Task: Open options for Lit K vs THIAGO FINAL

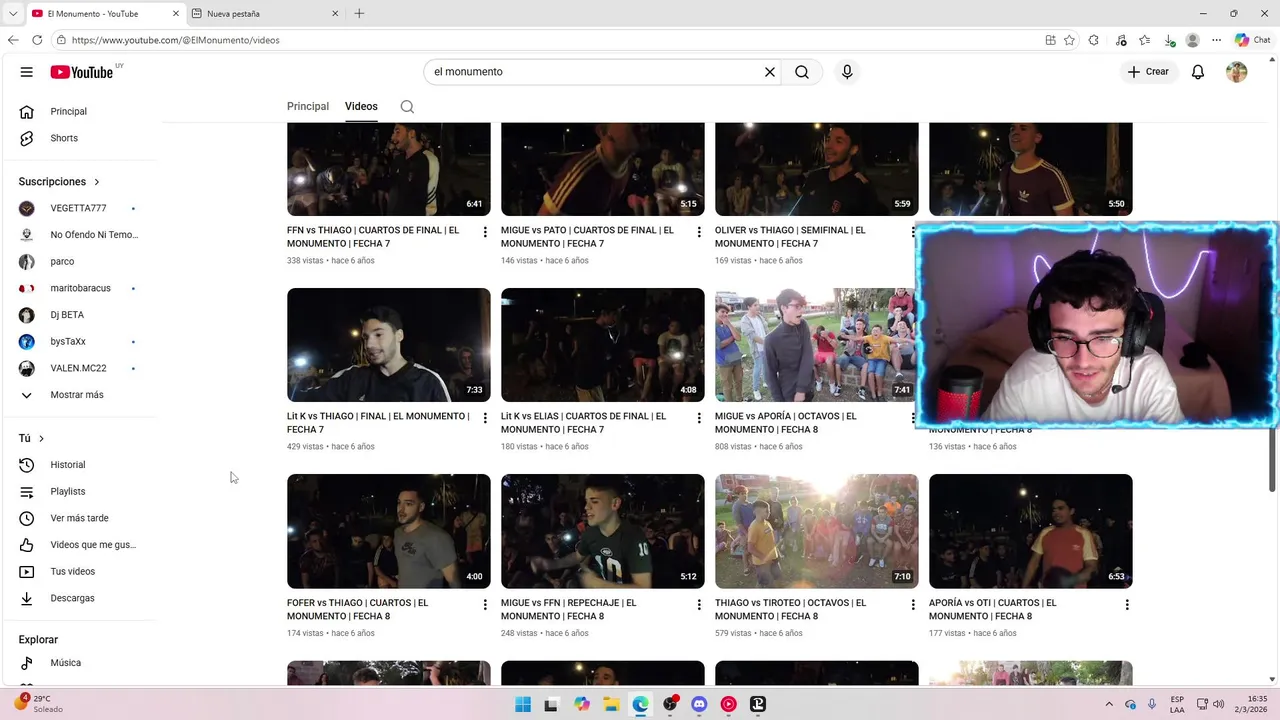Action: [x=485, y=418]
